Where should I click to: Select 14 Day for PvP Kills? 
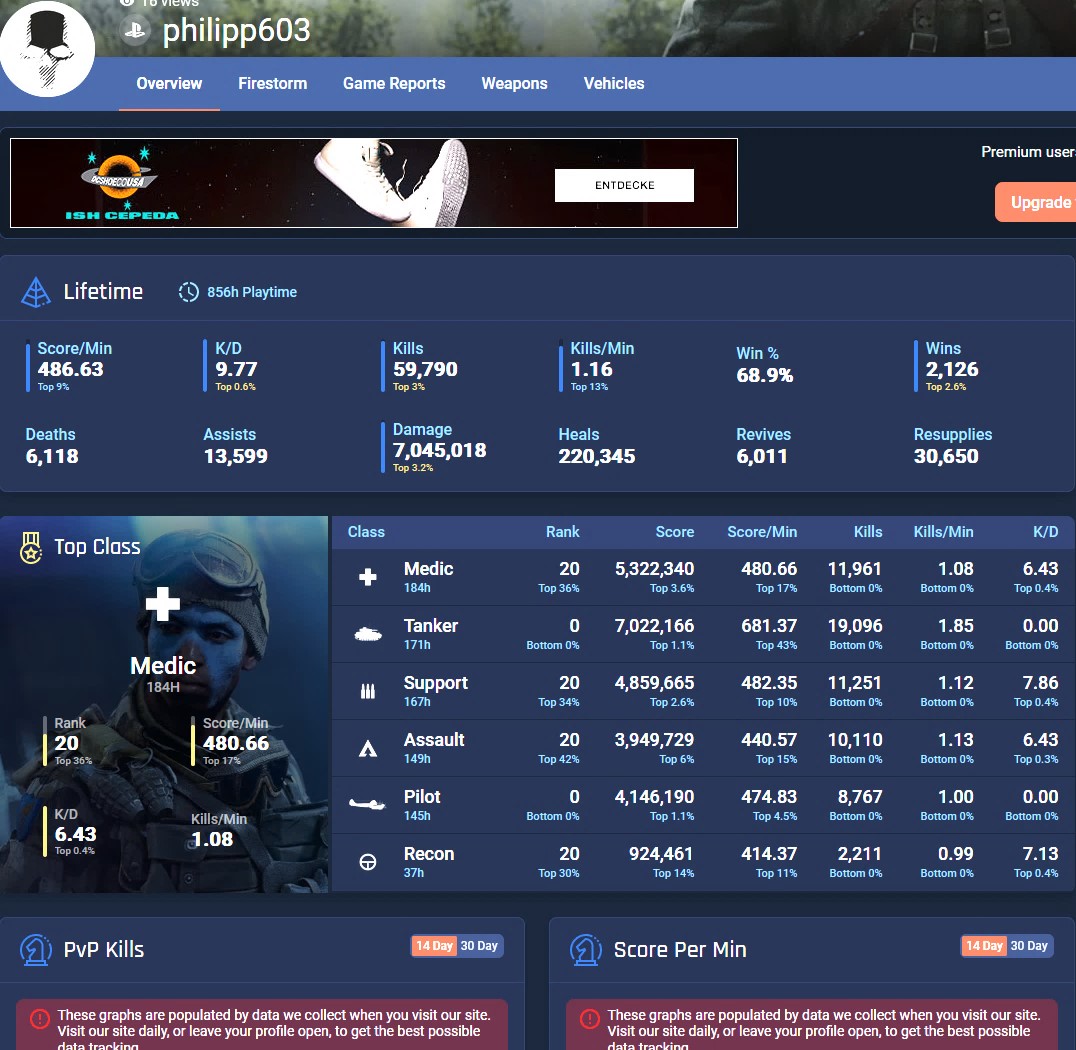434,945
